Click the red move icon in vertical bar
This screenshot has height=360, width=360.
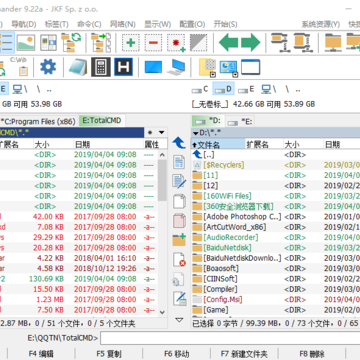coord(179,221)
